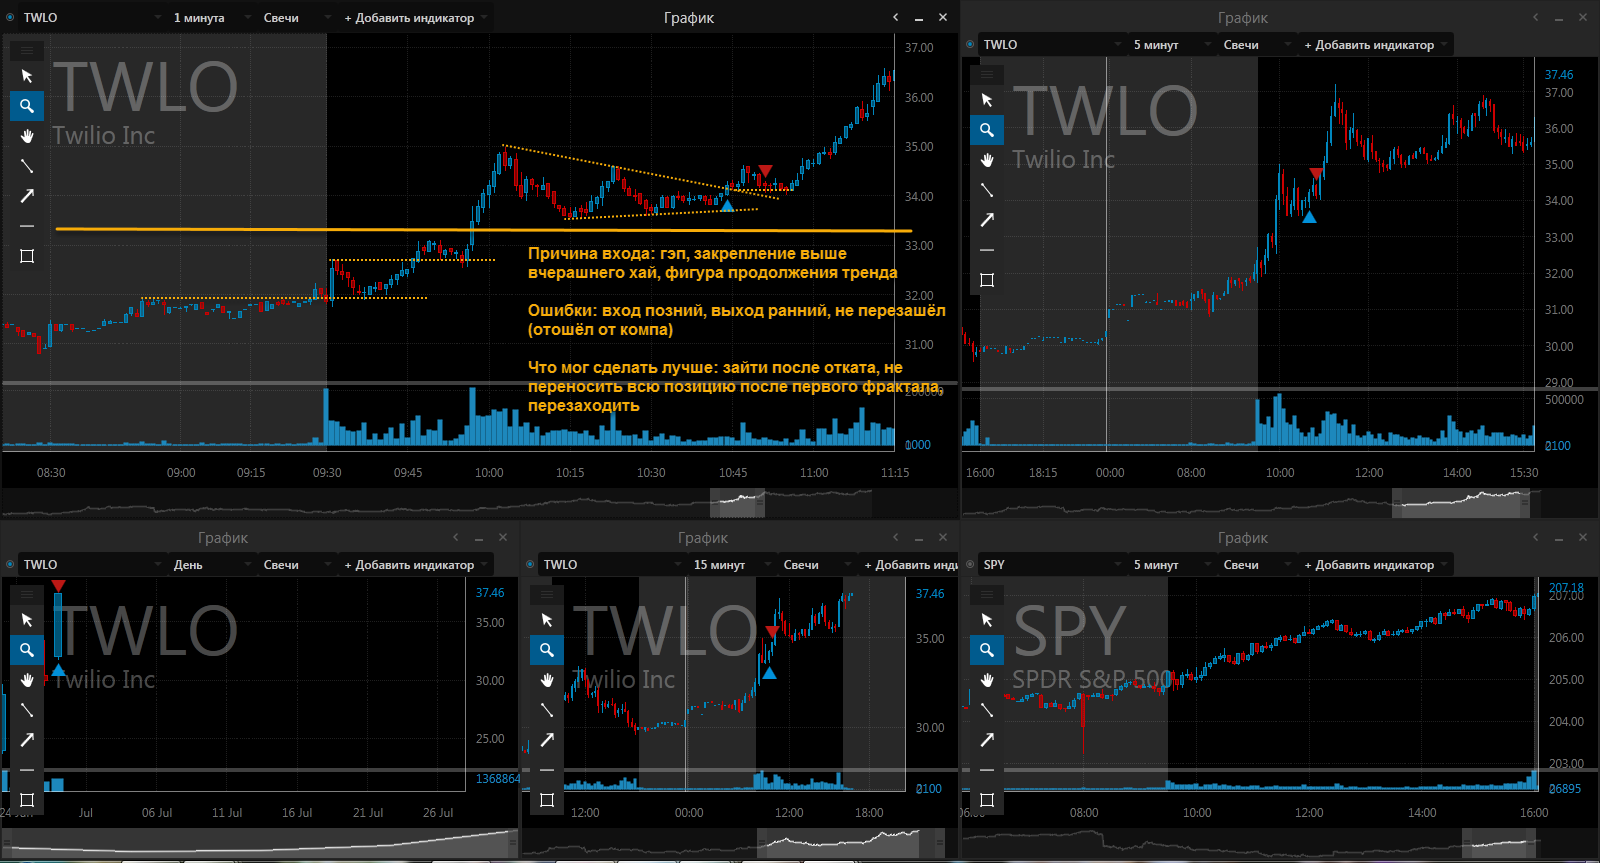Screen dimensions: 1600x863
Task: Click the navigator range slider under the TWLO 5-minute chart
Action: tap(1461, 502)
